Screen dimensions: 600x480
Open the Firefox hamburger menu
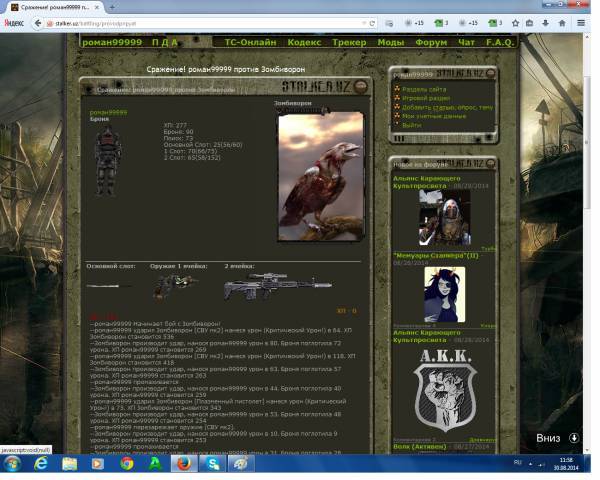point(581,23)
